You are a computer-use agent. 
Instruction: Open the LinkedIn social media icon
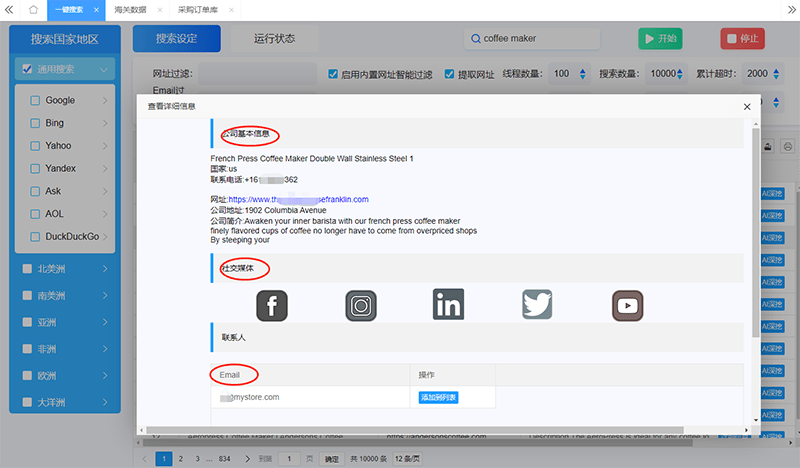point(448,304)
